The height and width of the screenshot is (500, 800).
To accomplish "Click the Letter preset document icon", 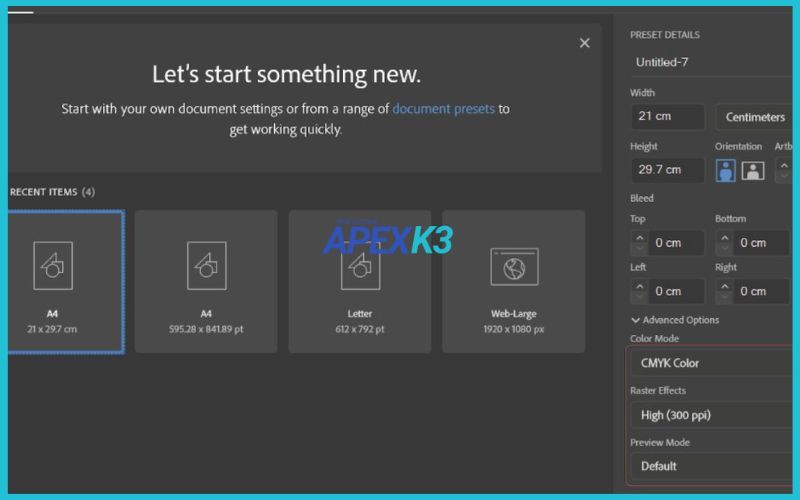I will click(360, 266).
